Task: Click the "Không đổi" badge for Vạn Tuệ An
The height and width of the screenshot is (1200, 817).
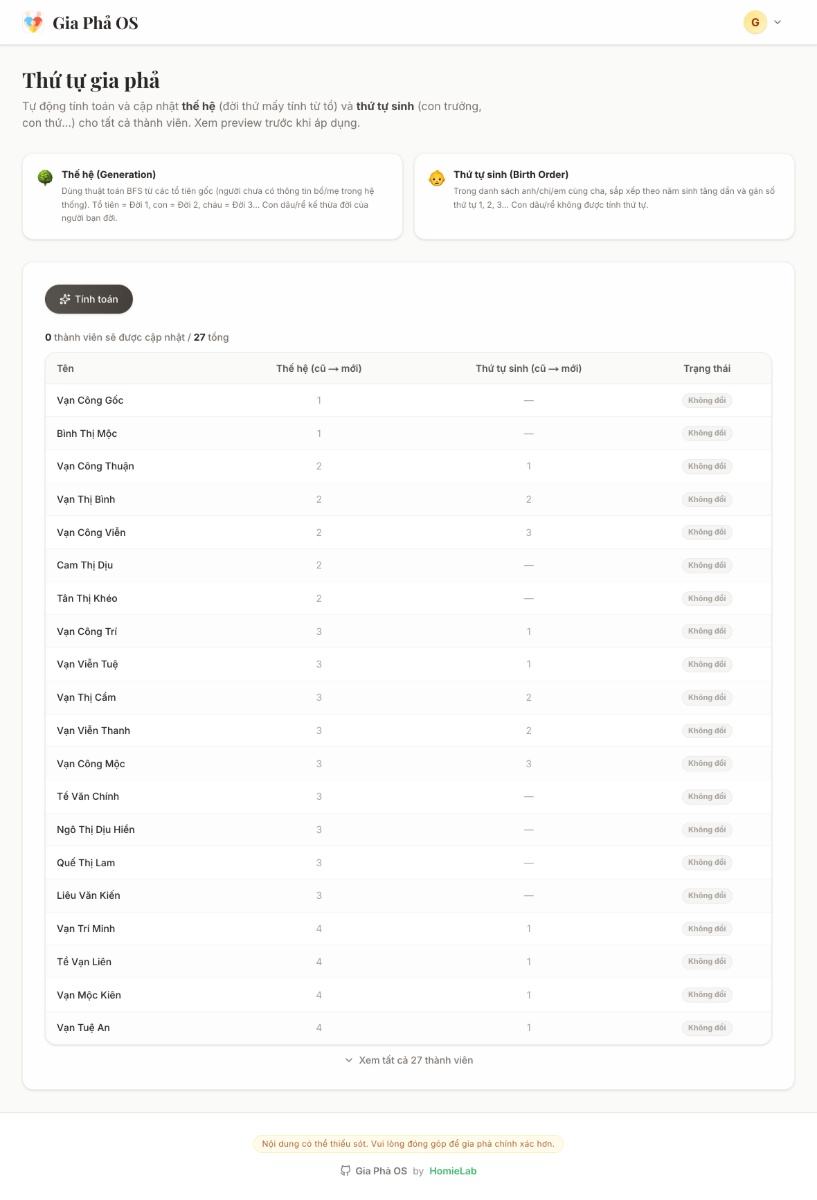Action: pos(707,1027)
